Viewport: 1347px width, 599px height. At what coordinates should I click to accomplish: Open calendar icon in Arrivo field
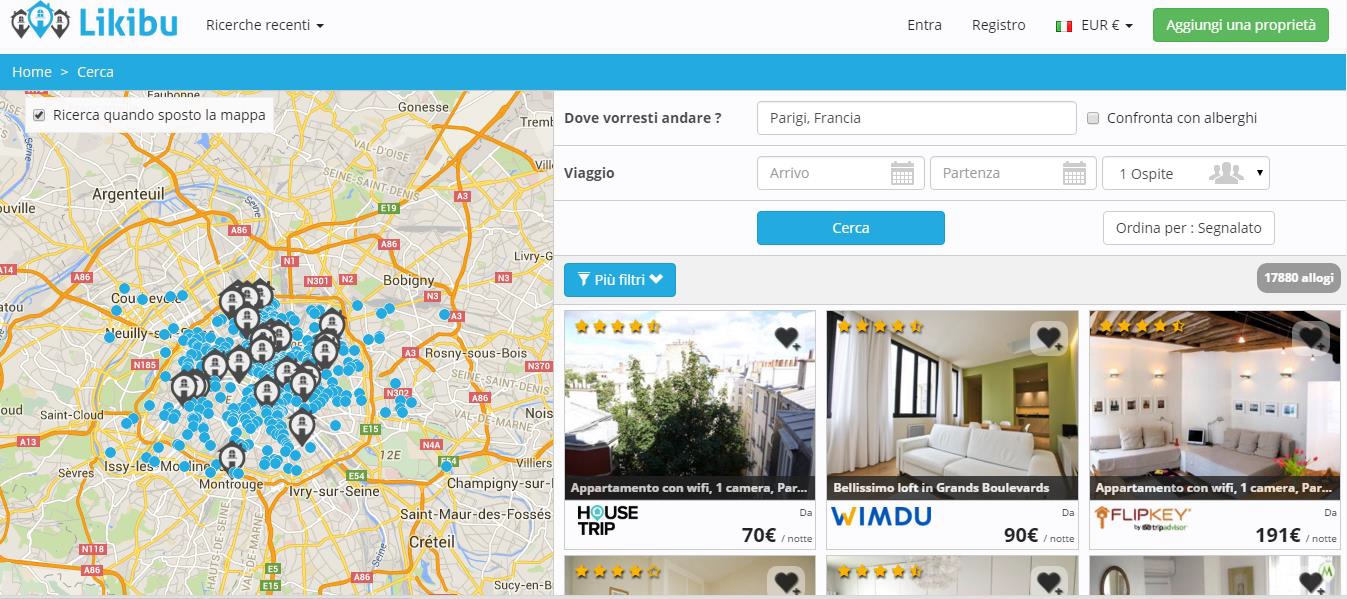902,173
